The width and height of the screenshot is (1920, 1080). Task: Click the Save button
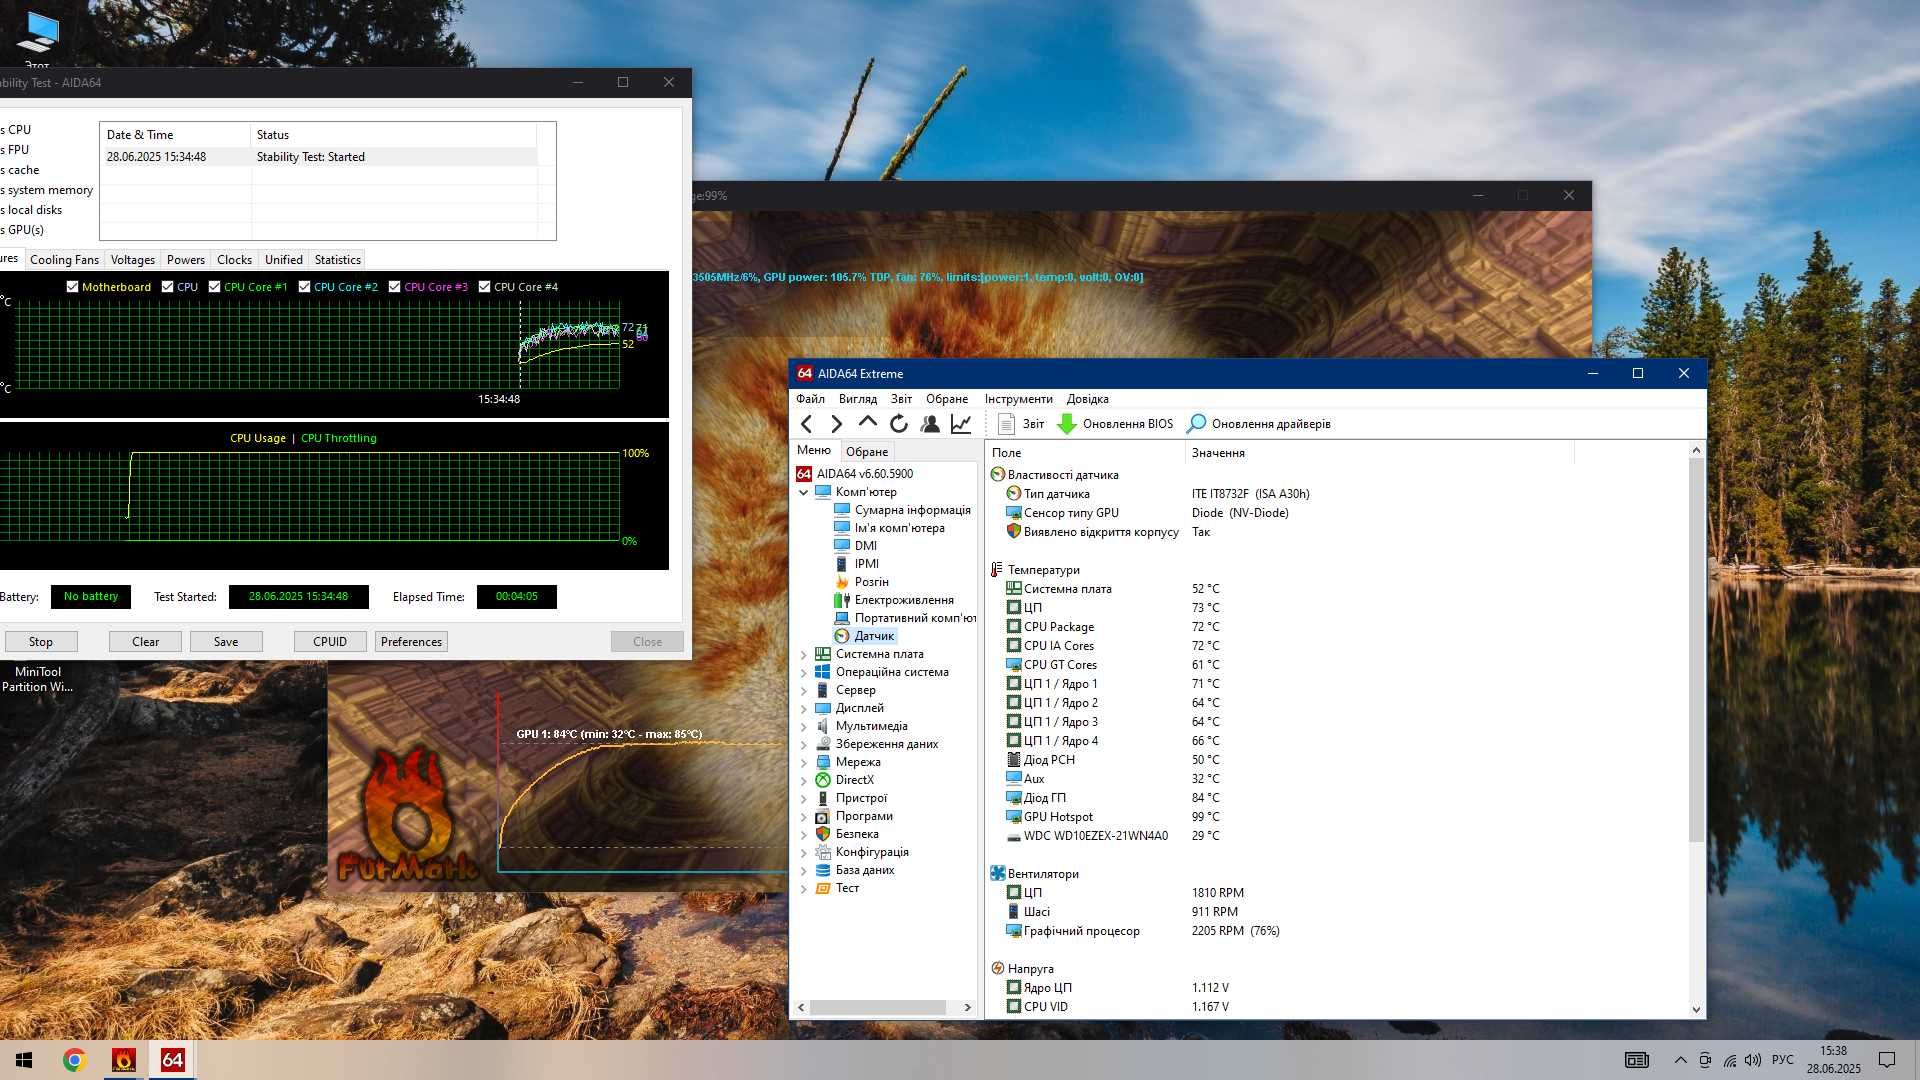[226, 642]
